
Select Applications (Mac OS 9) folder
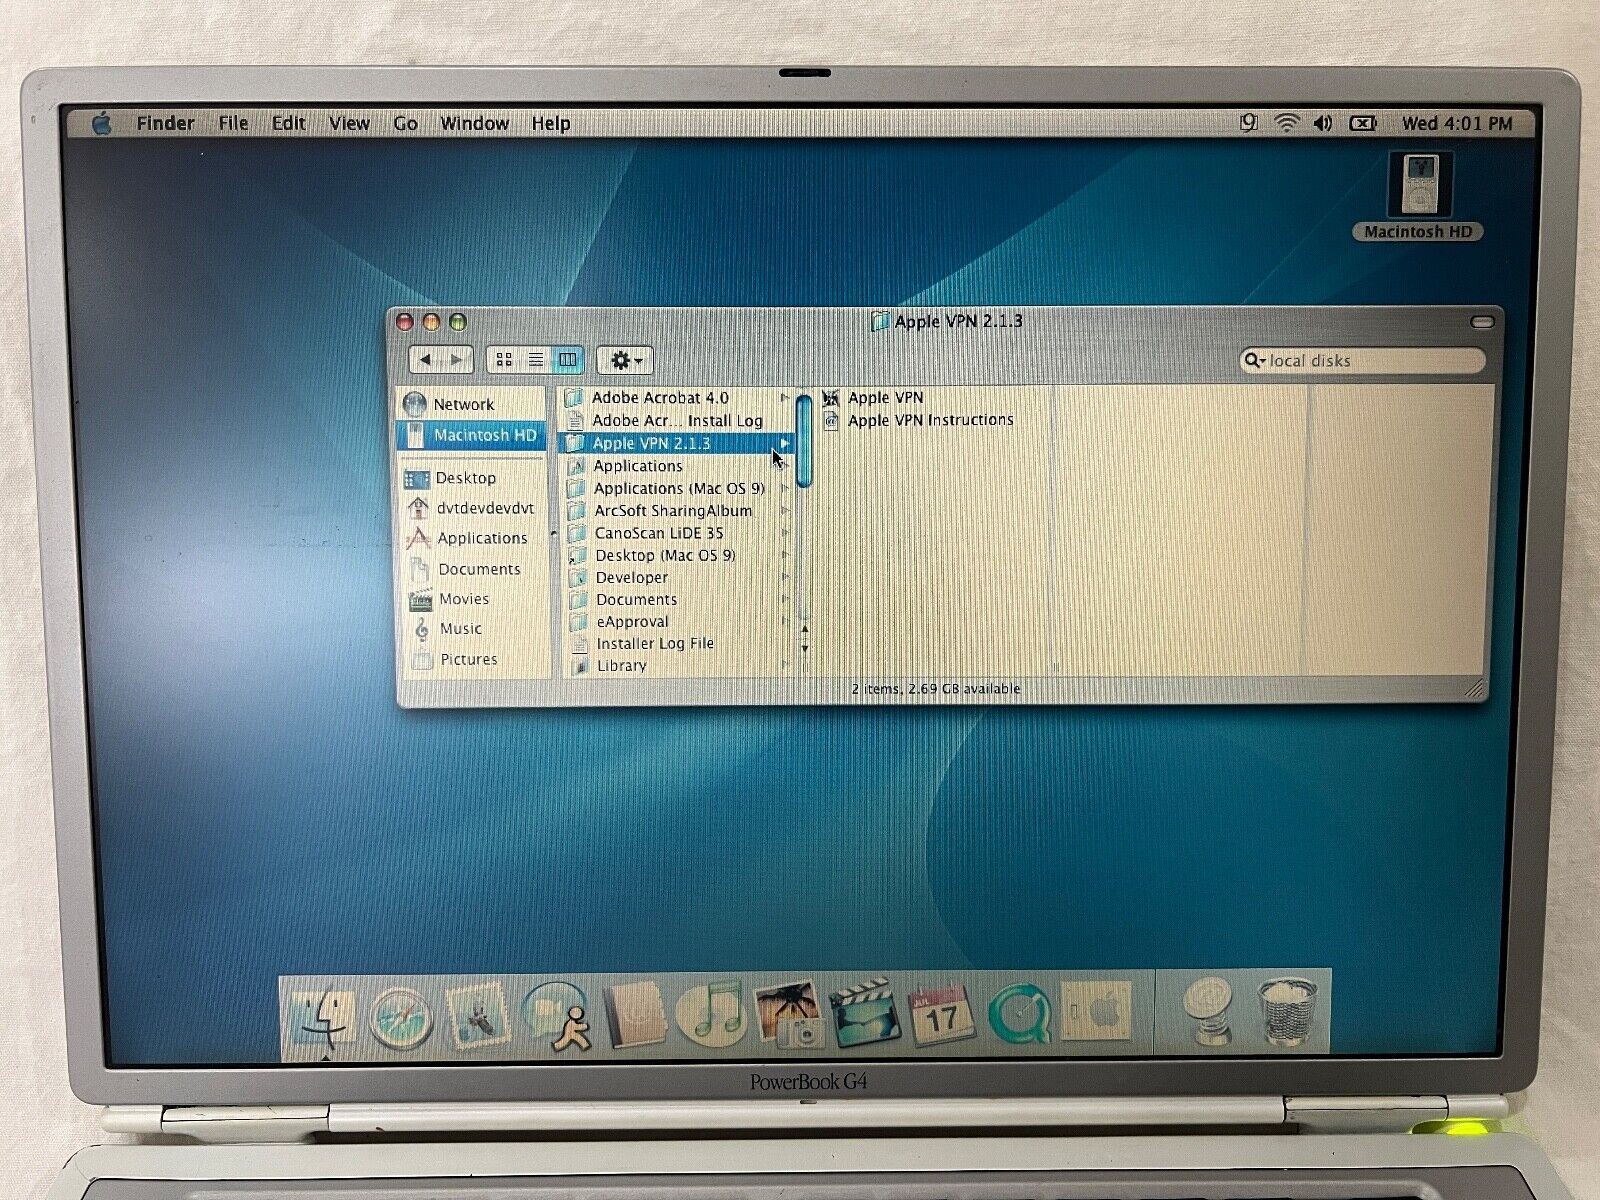point(679,488)
